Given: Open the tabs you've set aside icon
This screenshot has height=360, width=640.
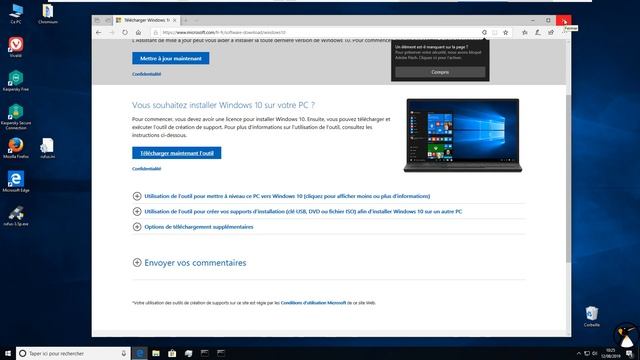Looking at the screenshot, I should 97,20.
